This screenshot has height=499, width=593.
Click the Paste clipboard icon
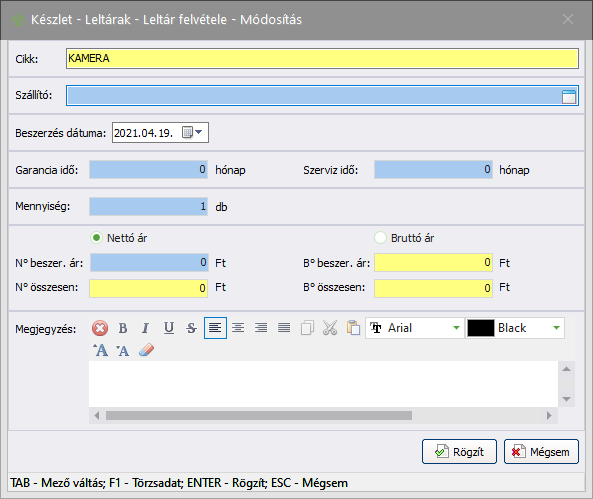(x=353, y=328)
